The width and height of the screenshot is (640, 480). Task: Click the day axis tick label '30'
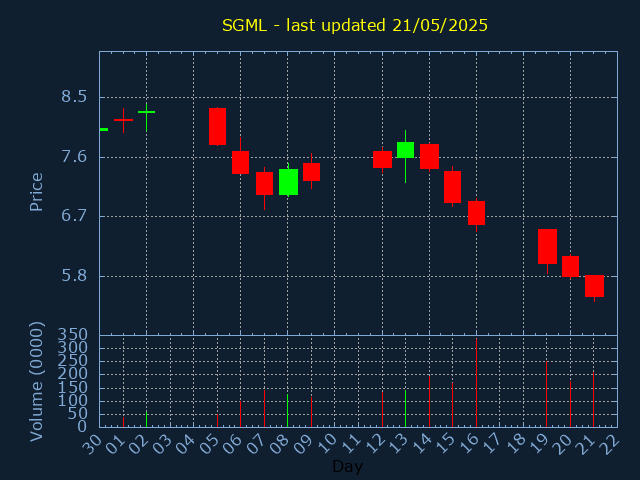pos(92,443)
